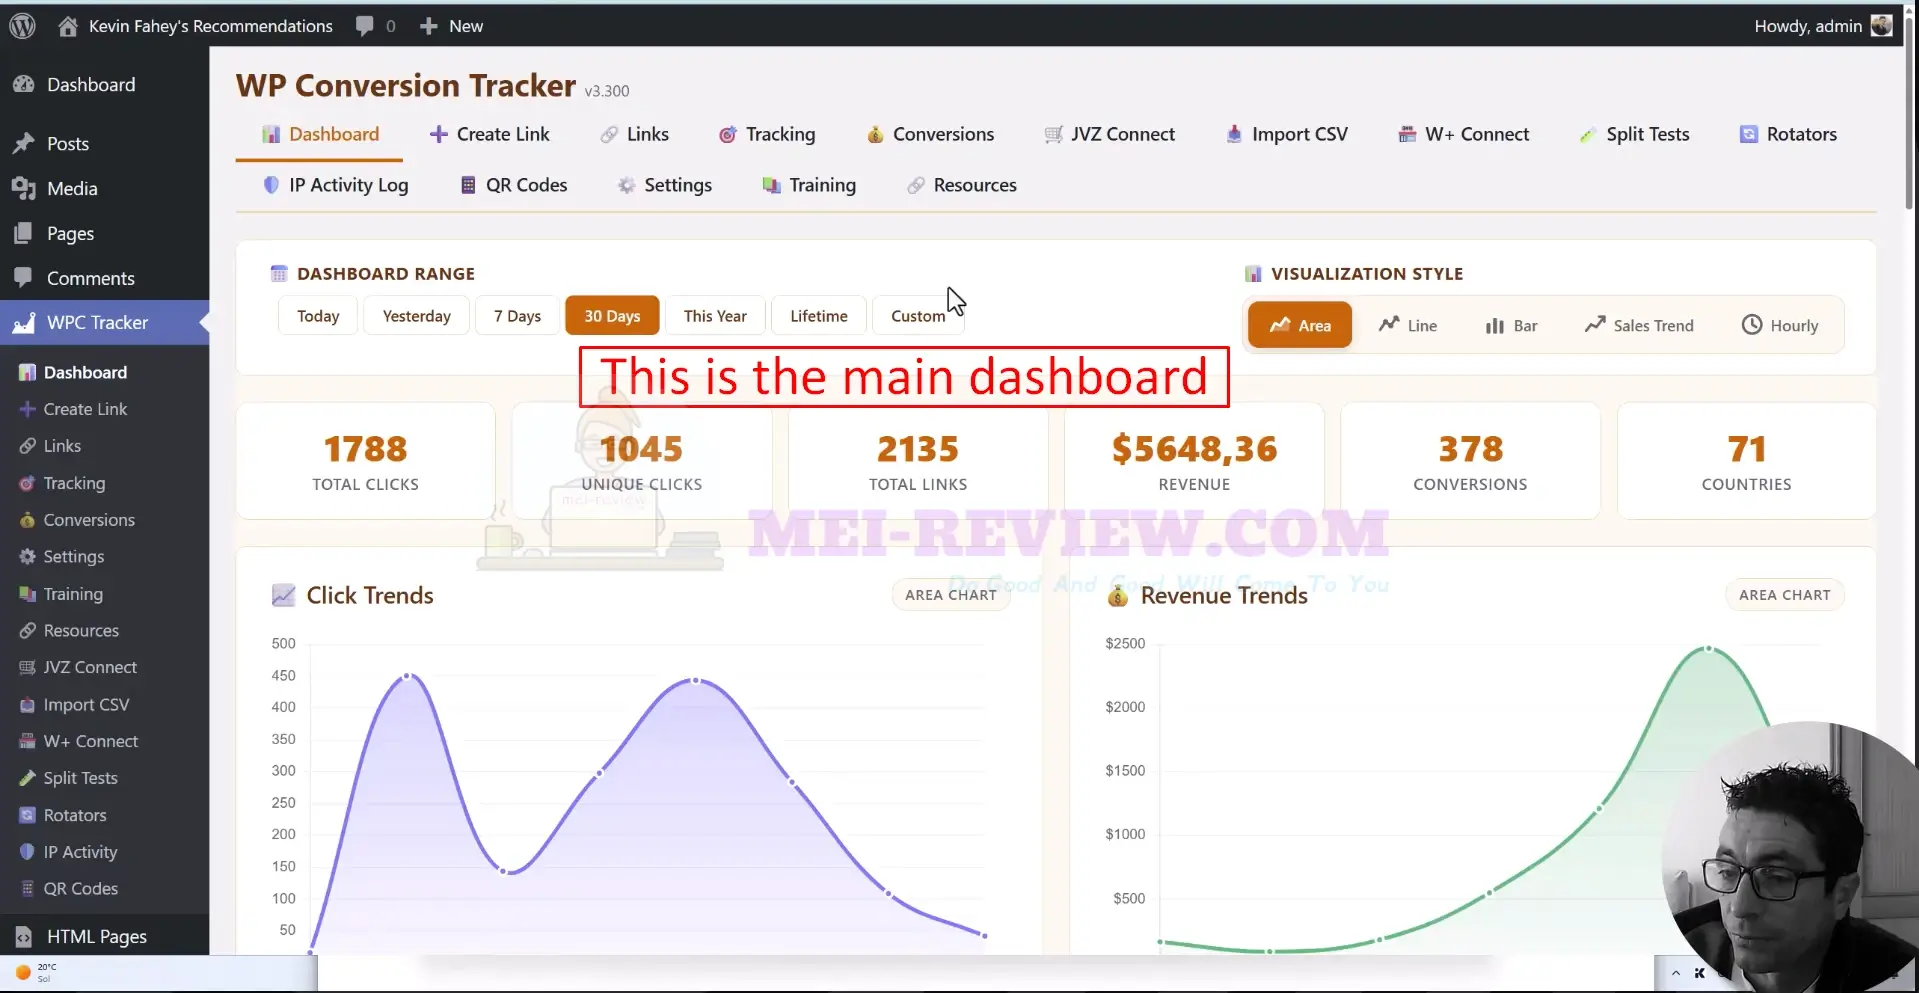Open the comments bubble icon in admin bar
This screenshot has width=1919, height=993.
pos(364,26)
